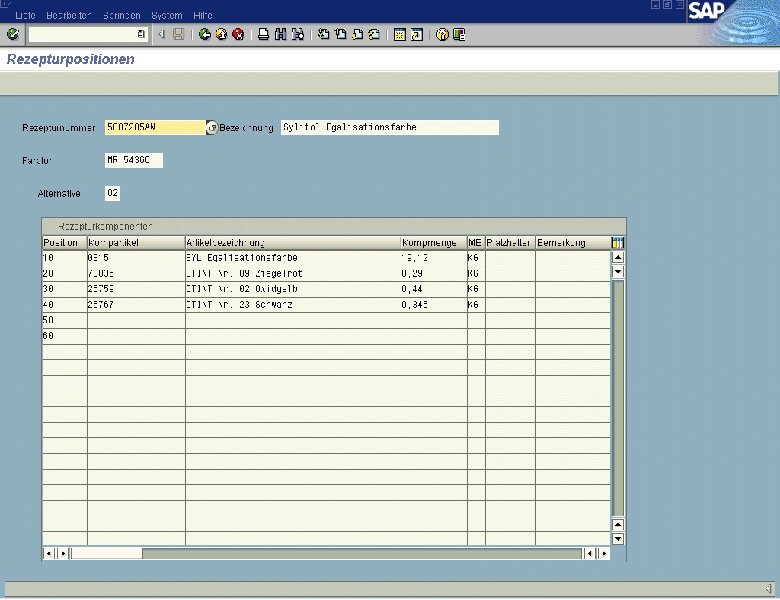Open command field history dropdown
The image size is (780, 600).
[x=141, y=34]
